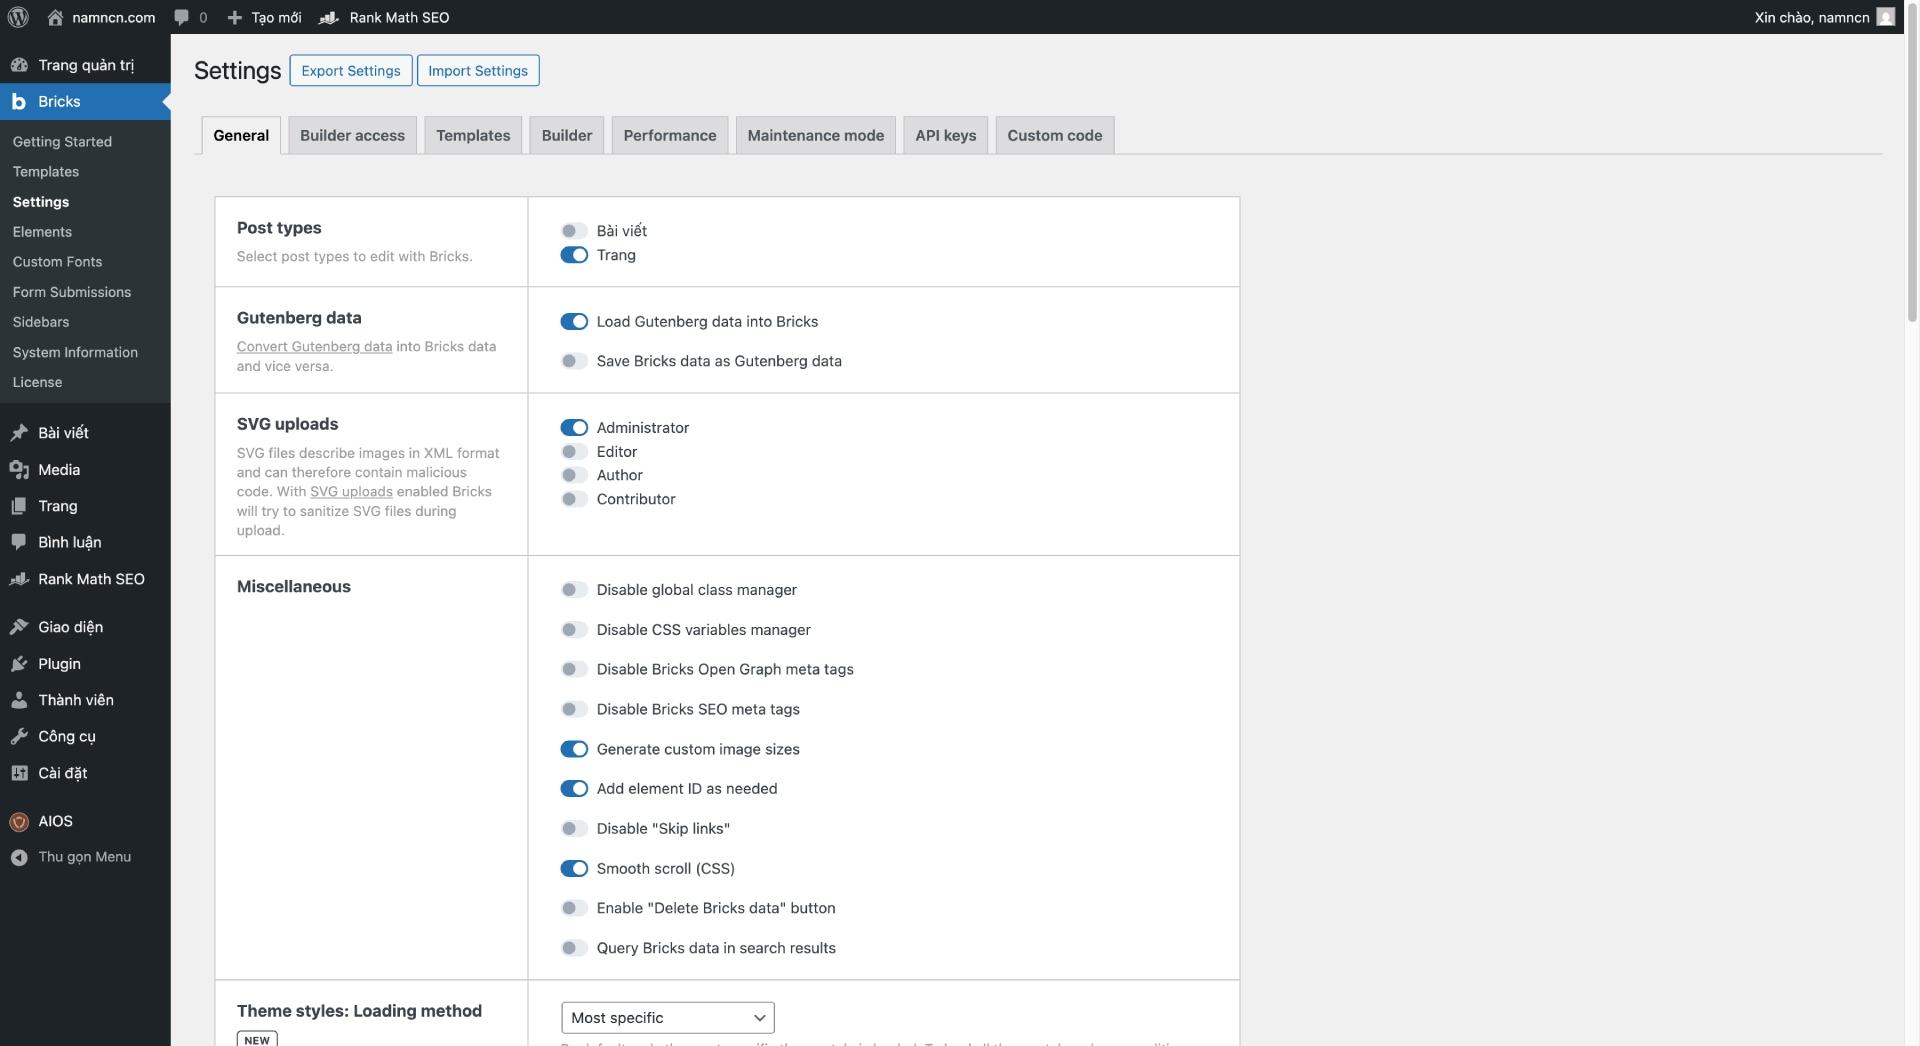Toggle Disable Bricks SEO meta tags
This screenshot has height=1046, width=1920.
pyautogui.click(x=574, y=709)
